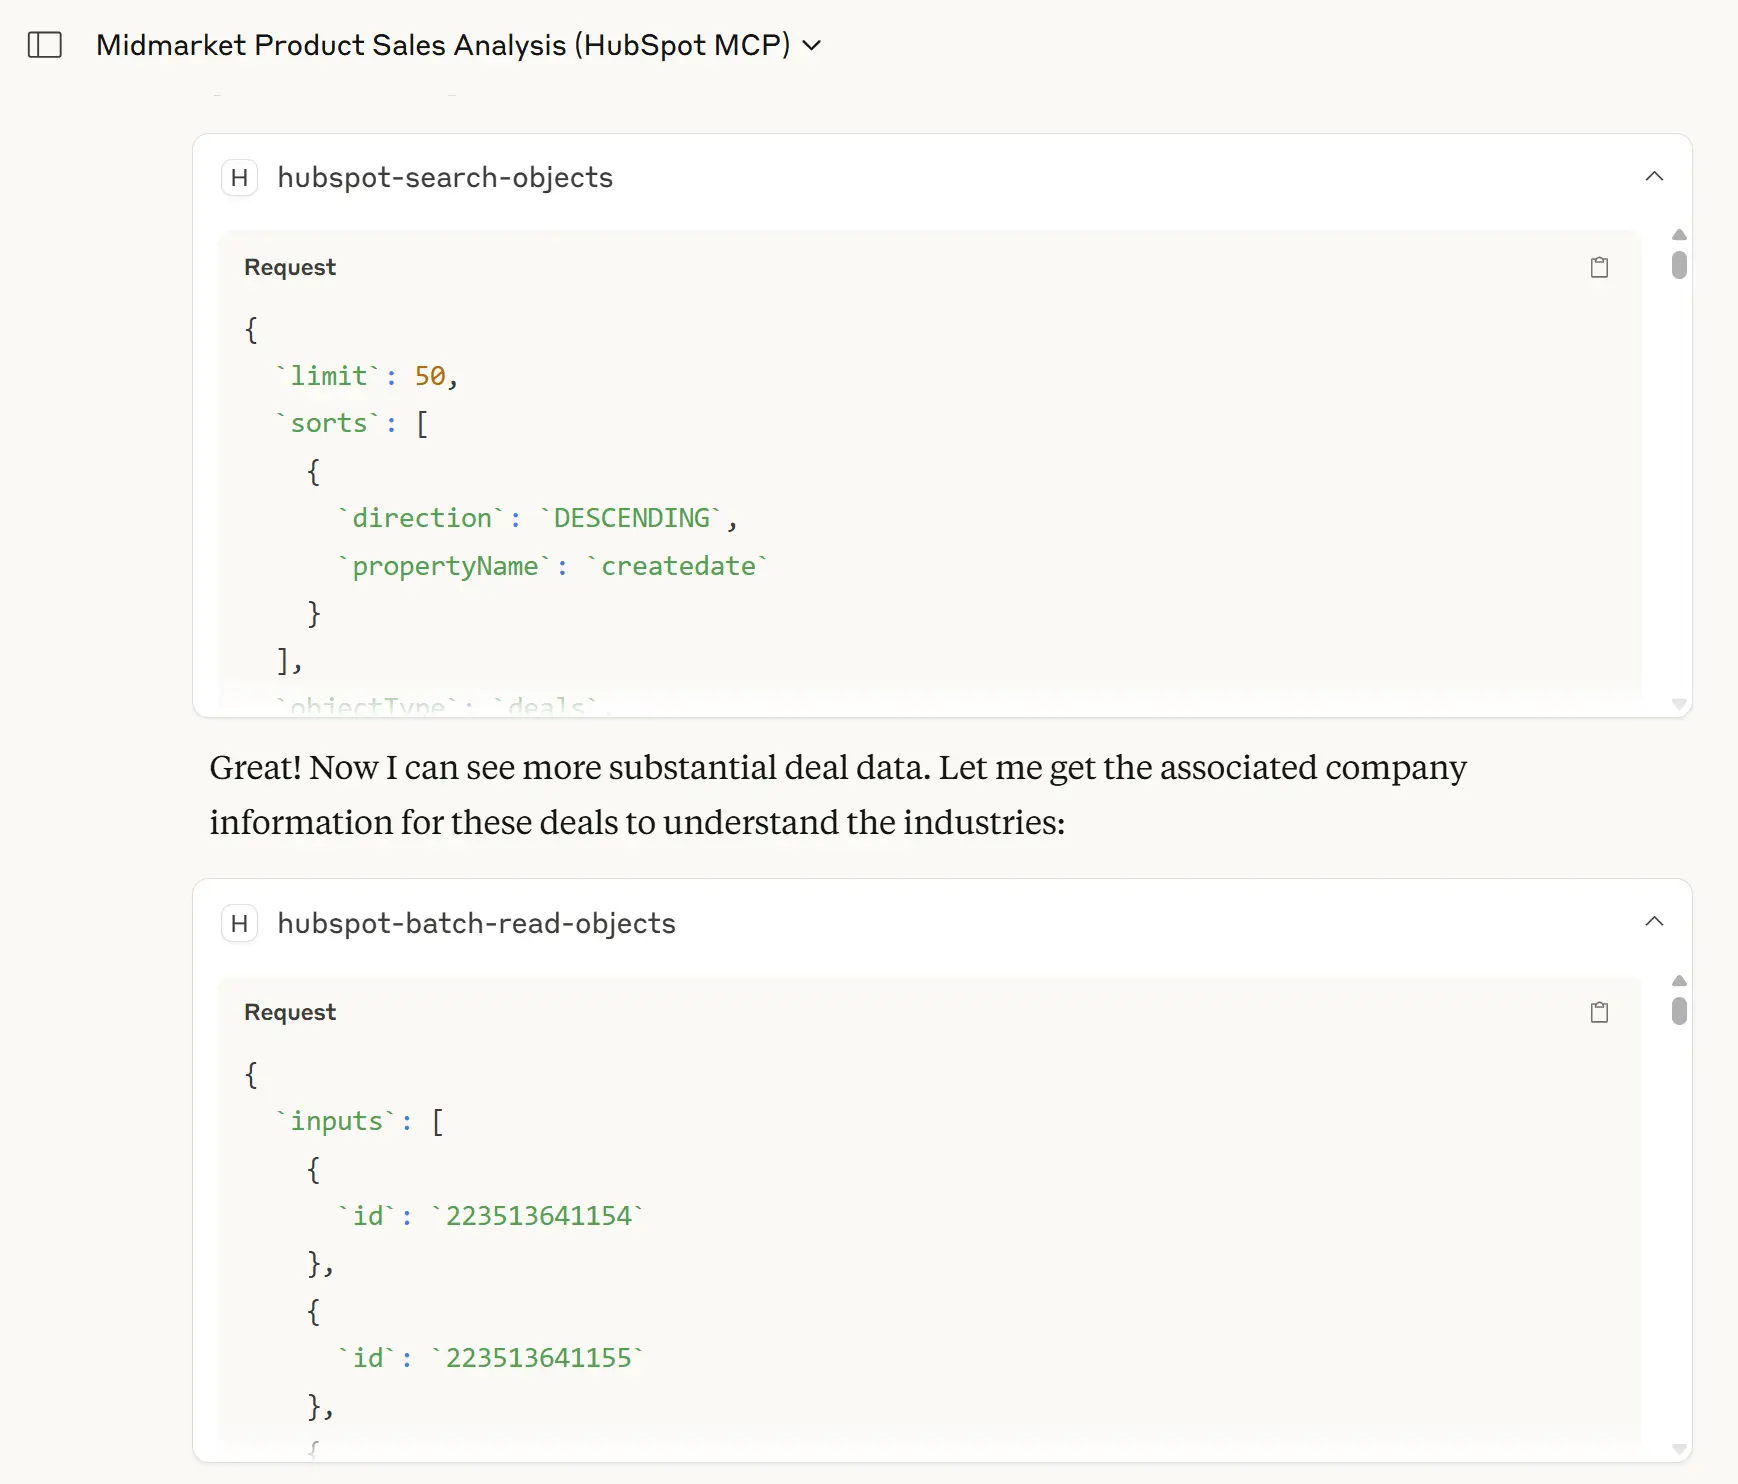Image resolution: width=1738 pixels, height=1484 pixels.
Task: Click the Request label on the second tool call
Action: tap(289, 1012)
